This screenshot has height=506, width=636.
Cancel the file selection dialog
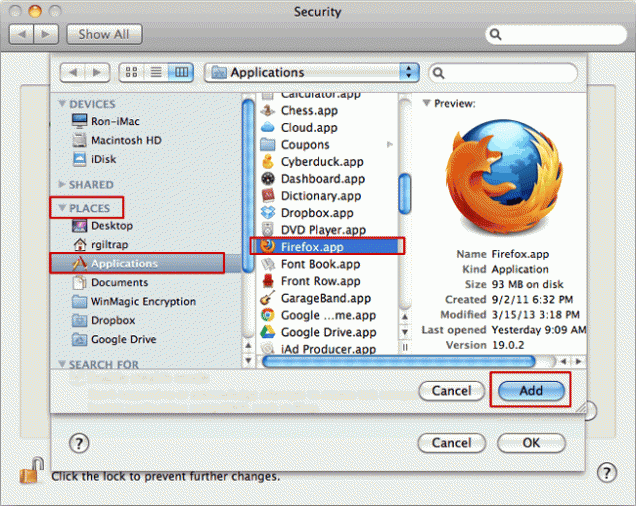pyautogui.click(x=451, y=390)
